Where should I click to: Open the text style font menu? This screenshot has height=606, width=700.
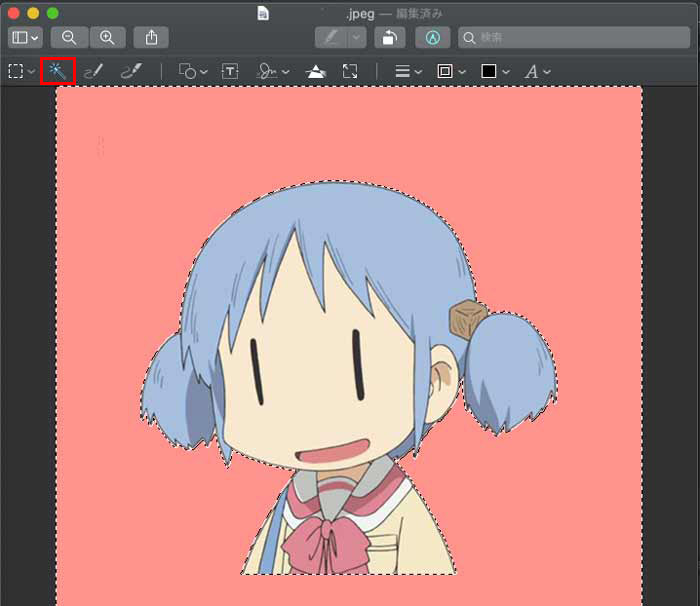coord(538,71)
